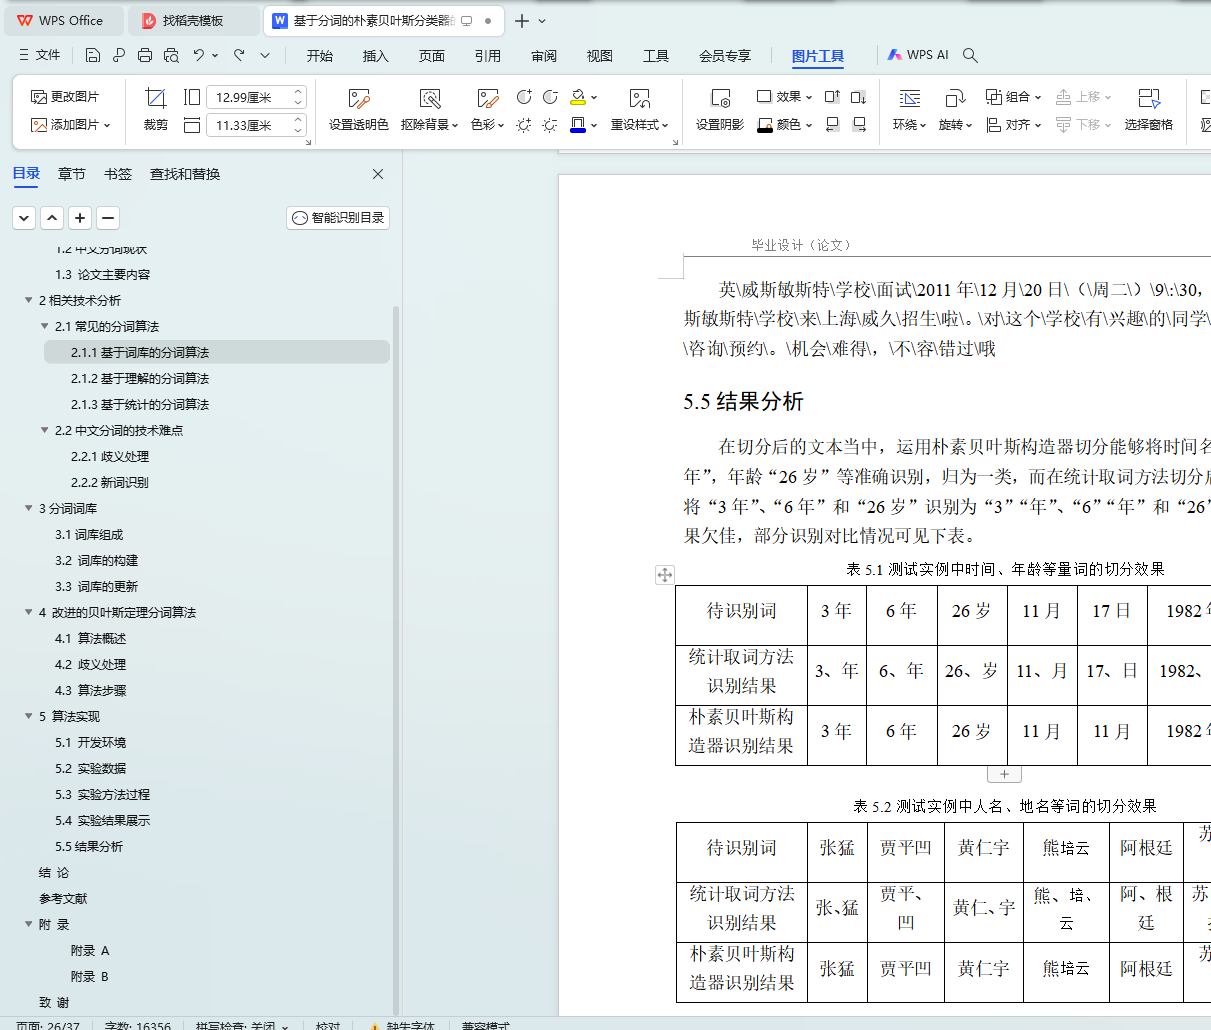1211x1030 pixels.
Task: Click the outline promote-level plus button
Action: (81, 218)
